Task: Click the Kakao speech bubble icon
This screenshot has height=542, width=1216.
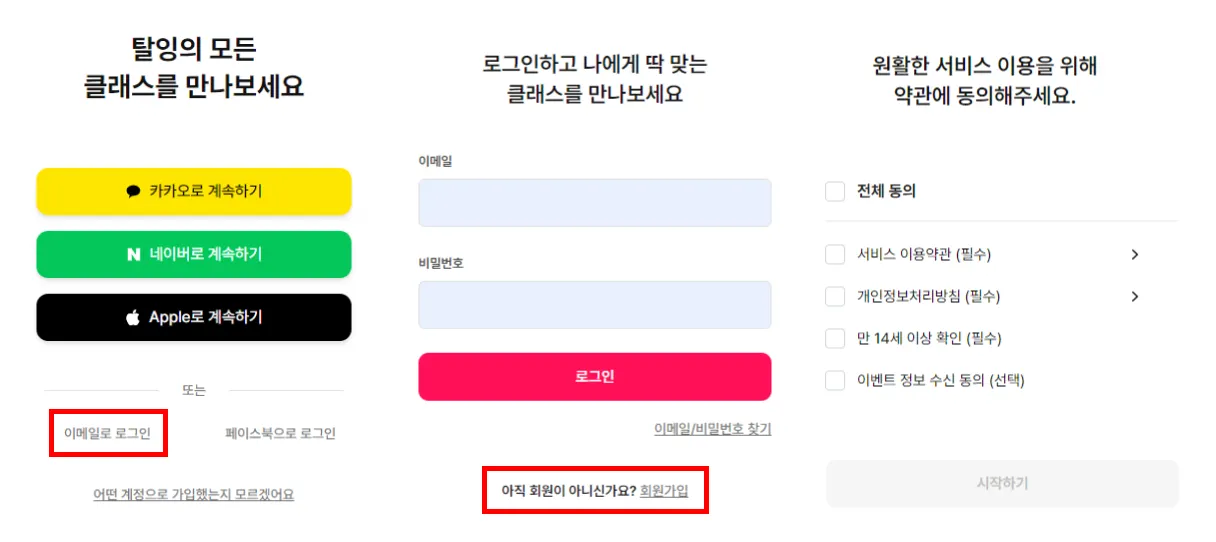Action: point(133,191)
